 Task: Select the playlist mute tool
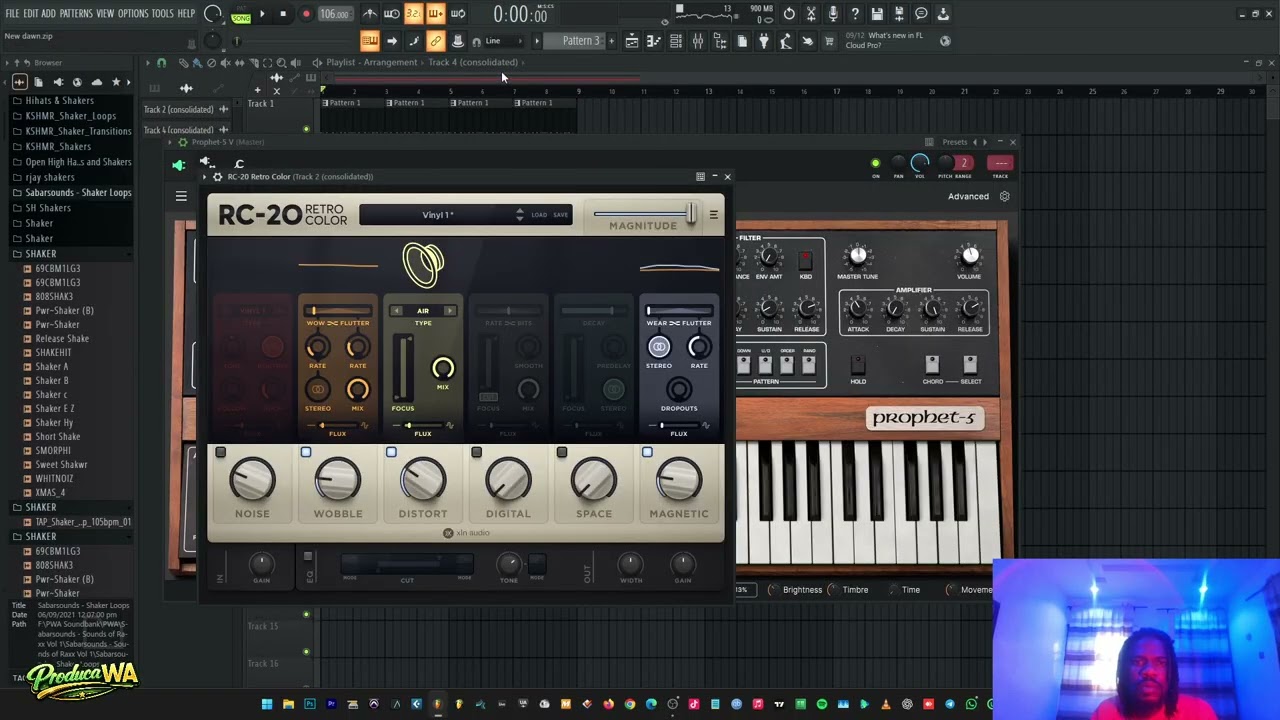click(226, 62)
